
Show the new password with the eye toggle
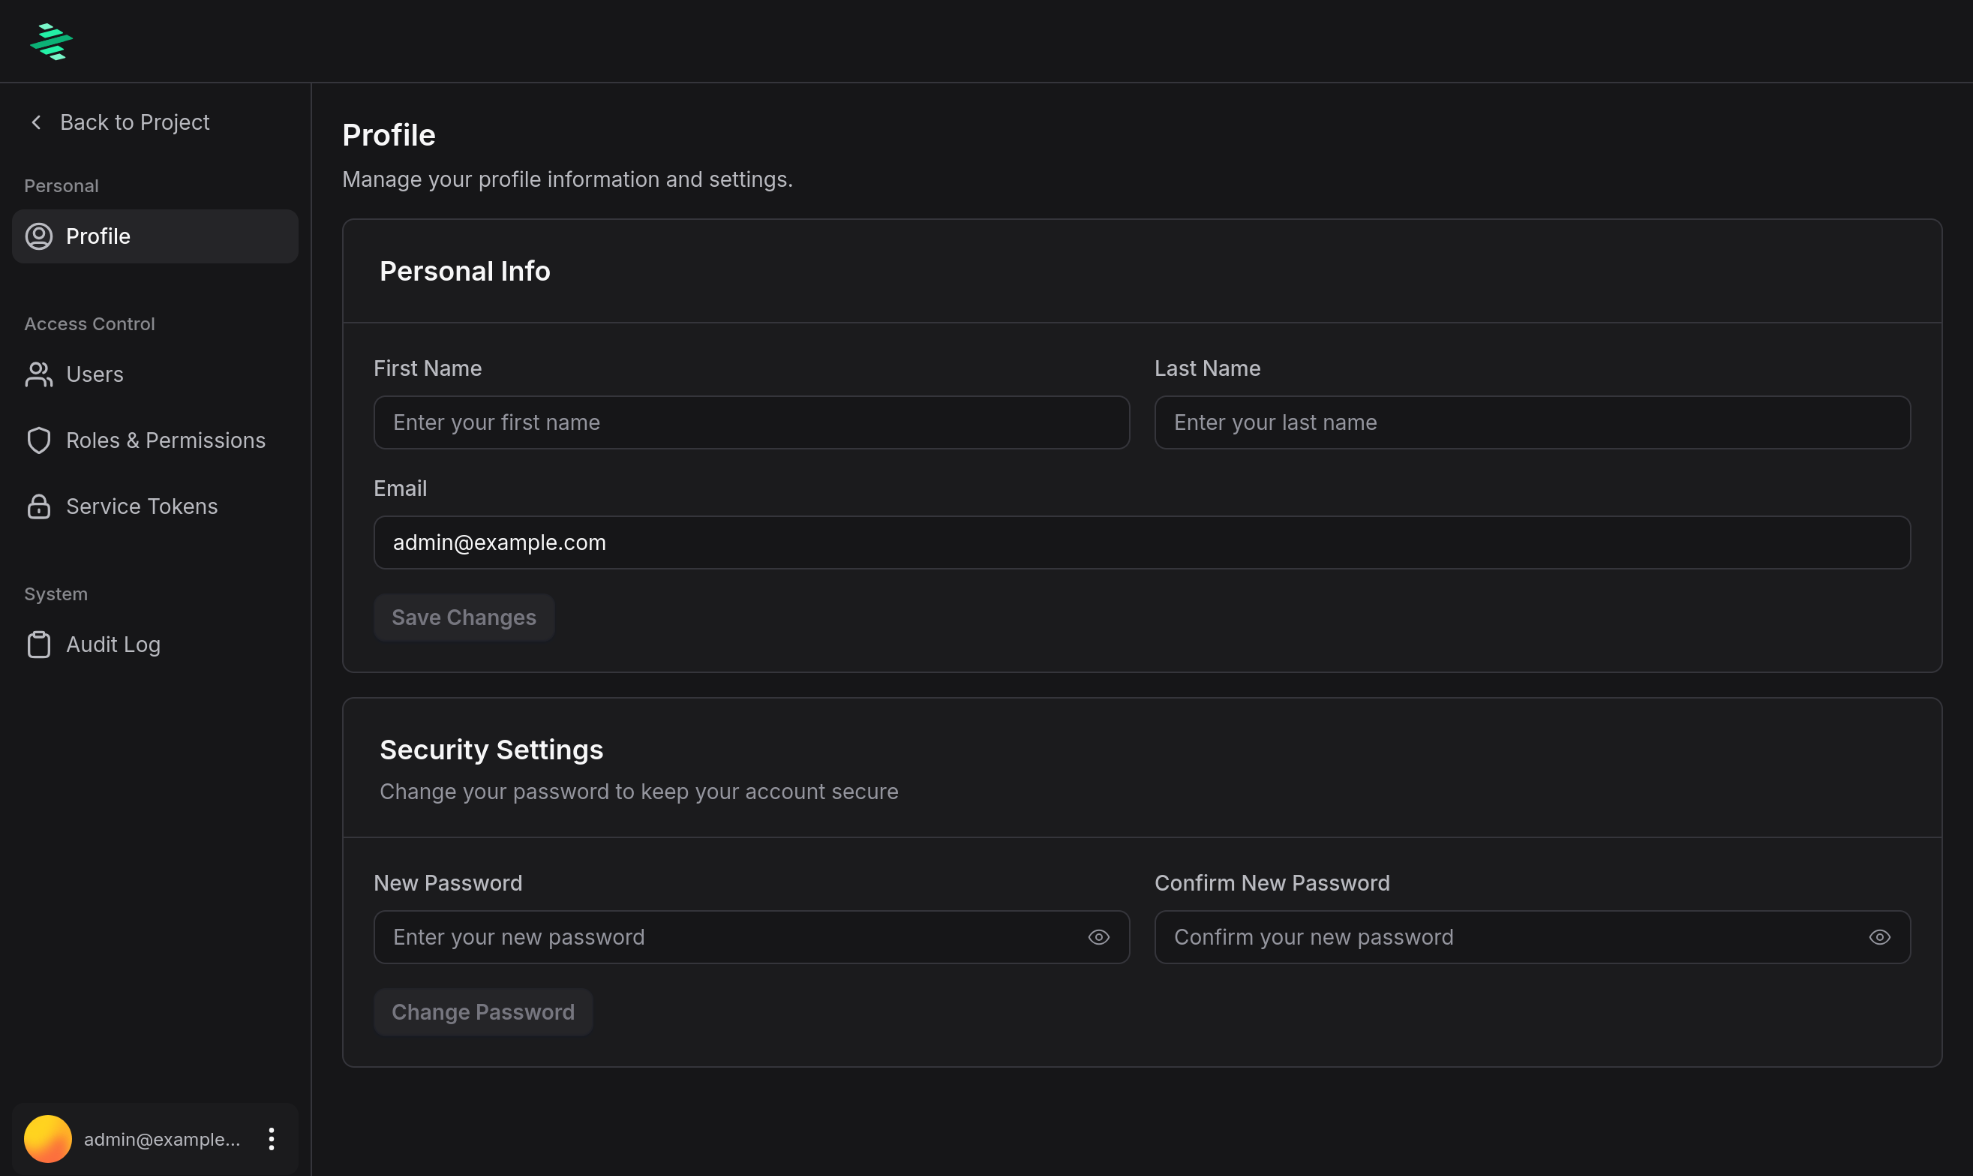[x=1099, y=937]
